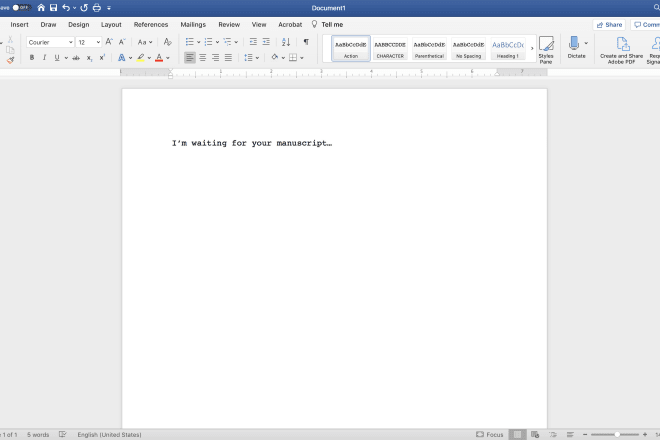Open the Acrobat tab
Viewport: 660px width, 440px height.
[290, 24]
